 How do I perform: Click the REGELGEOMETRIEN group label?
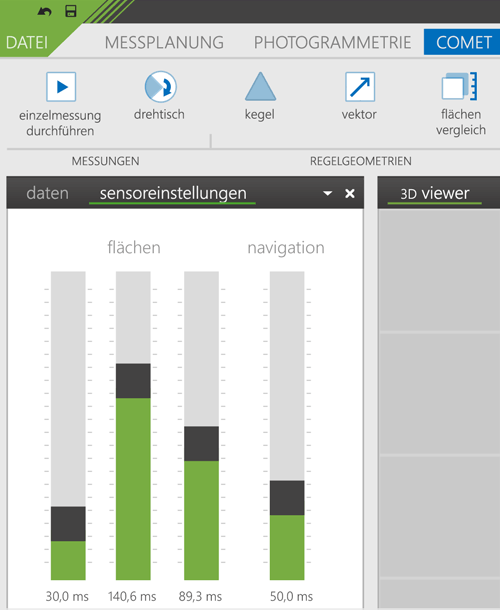361,161
